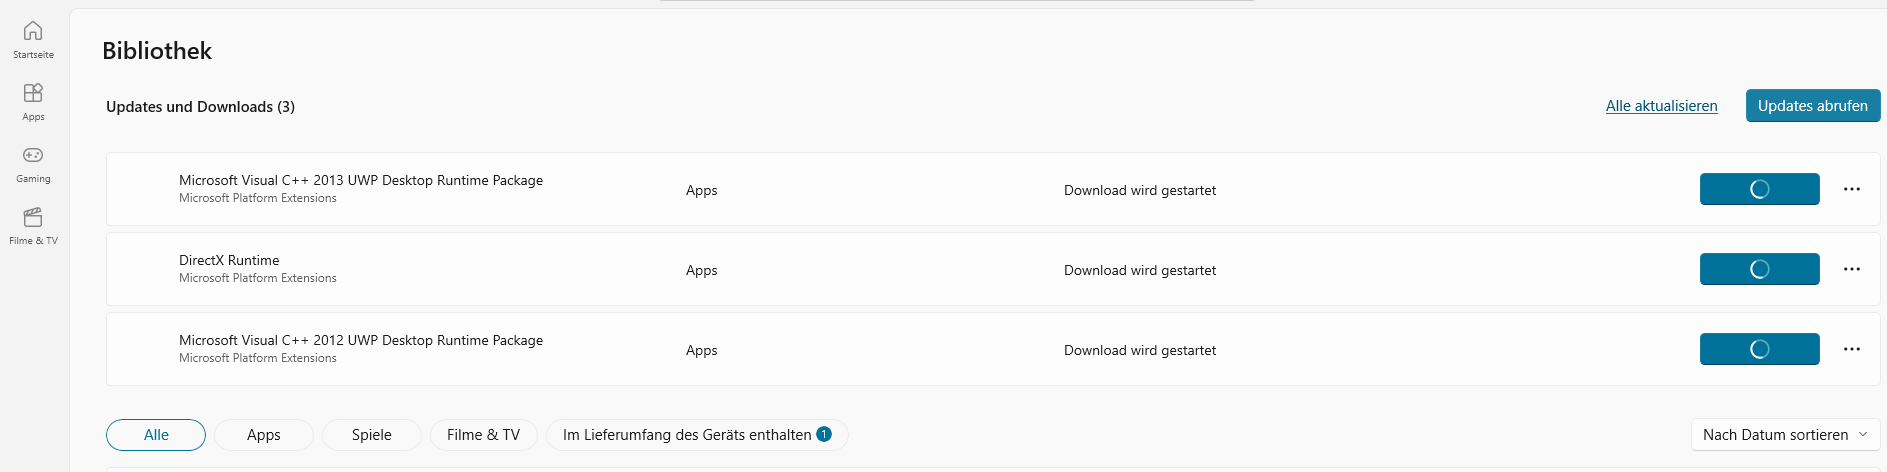Image resolution: width=1887 pixels, height=472 pixels.
Task: Select the Alle filter chip
Action: pyautogui.click(x=156, y=435)
